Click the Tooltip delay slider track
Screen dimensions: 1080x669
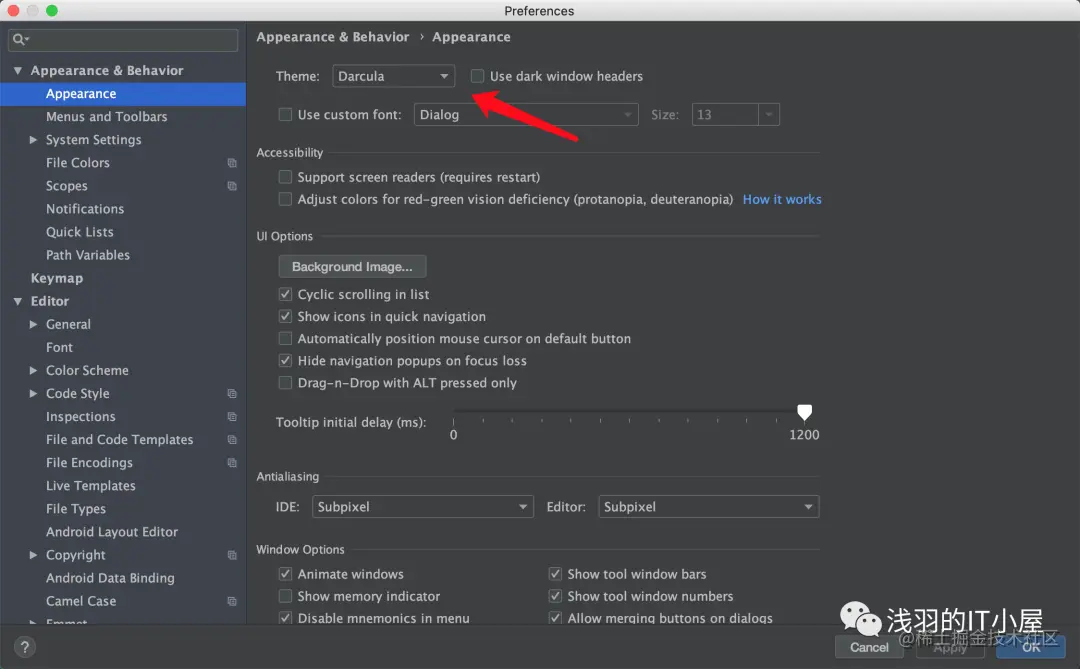629,412
